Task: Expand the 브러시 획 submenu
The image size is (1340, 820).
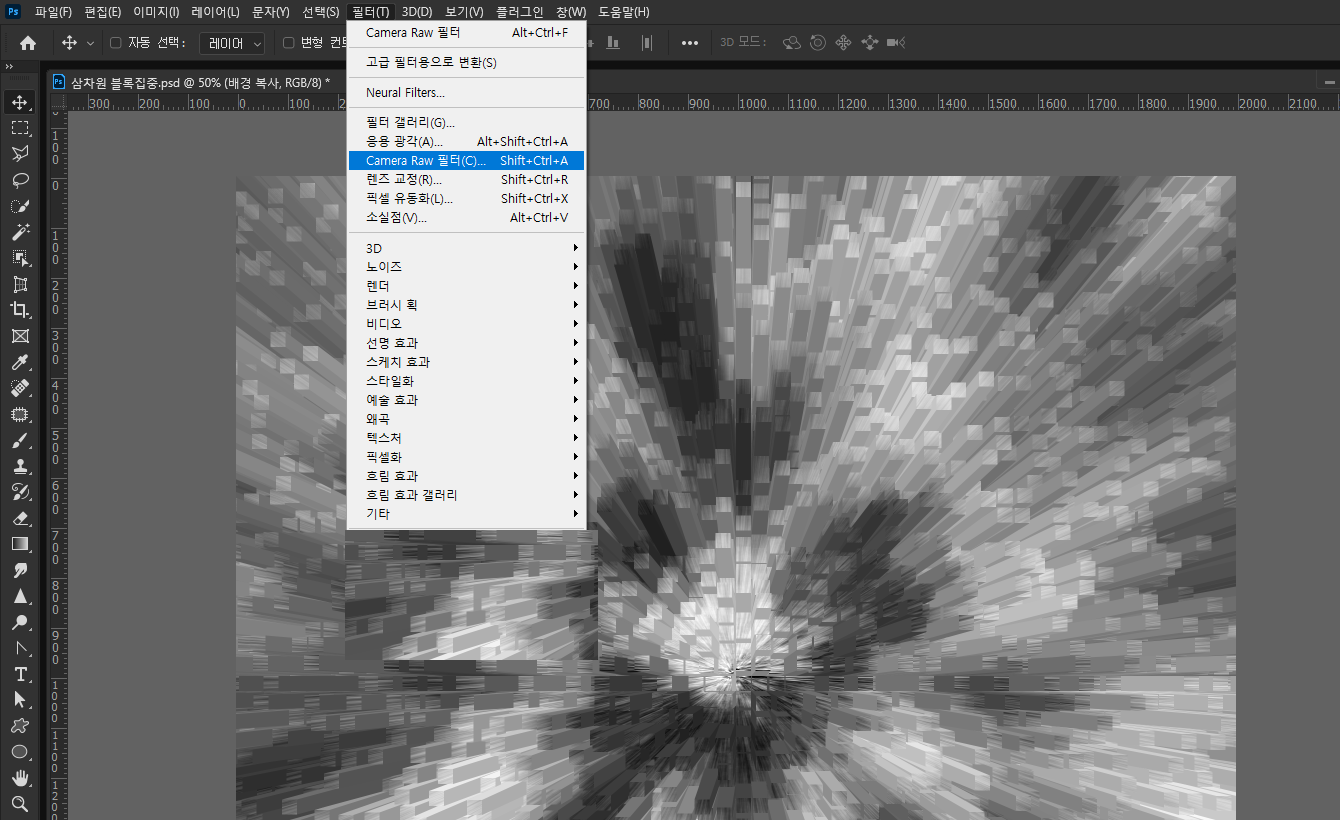Action: point(466,305)
